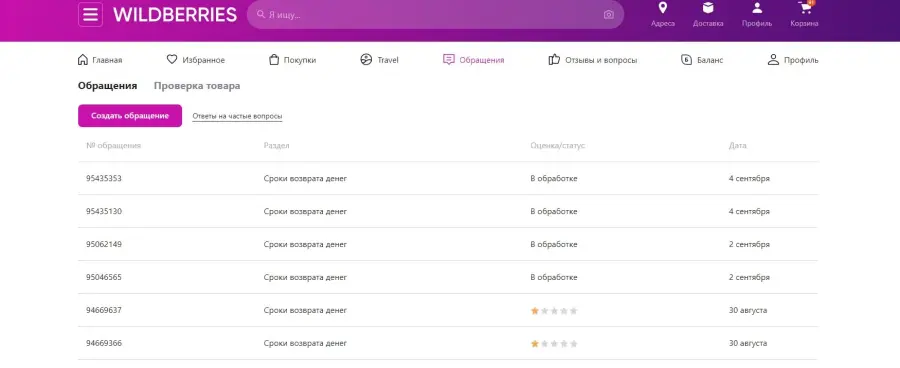Click the Дата column header
This screenshot has height=368, width=900.
point(738,146)
